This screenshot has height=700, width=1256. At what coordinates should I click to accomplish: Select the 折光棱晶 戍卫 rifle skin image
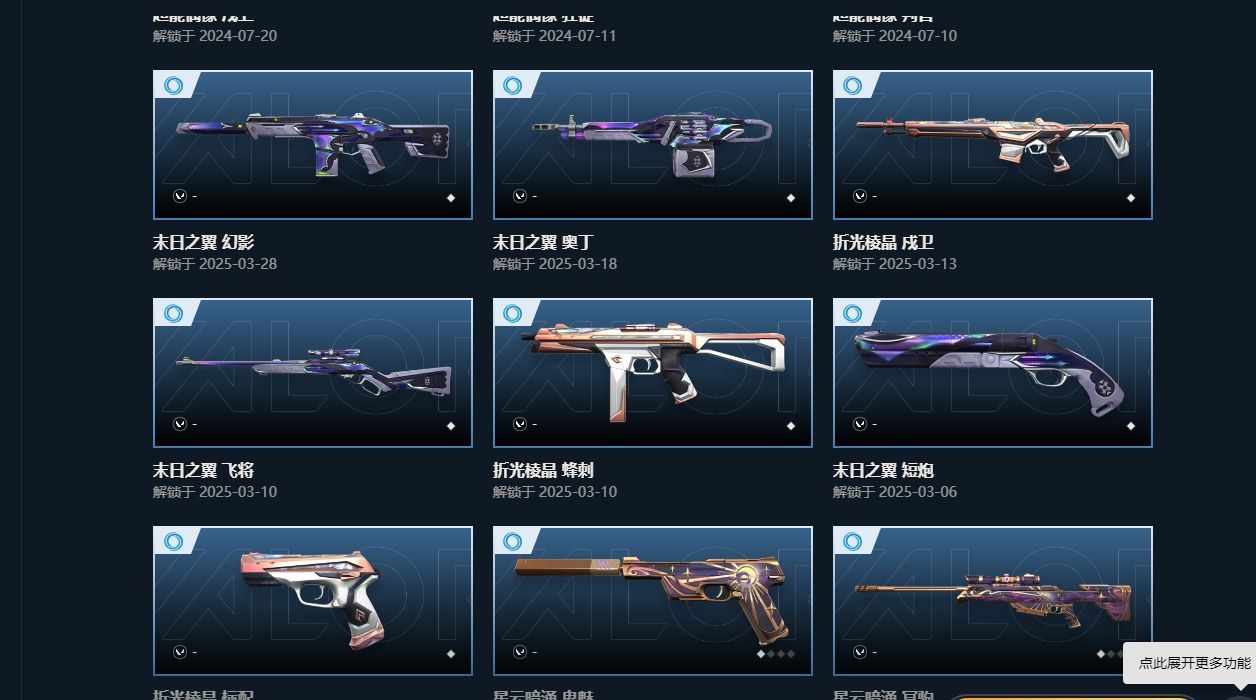point(993,145)
